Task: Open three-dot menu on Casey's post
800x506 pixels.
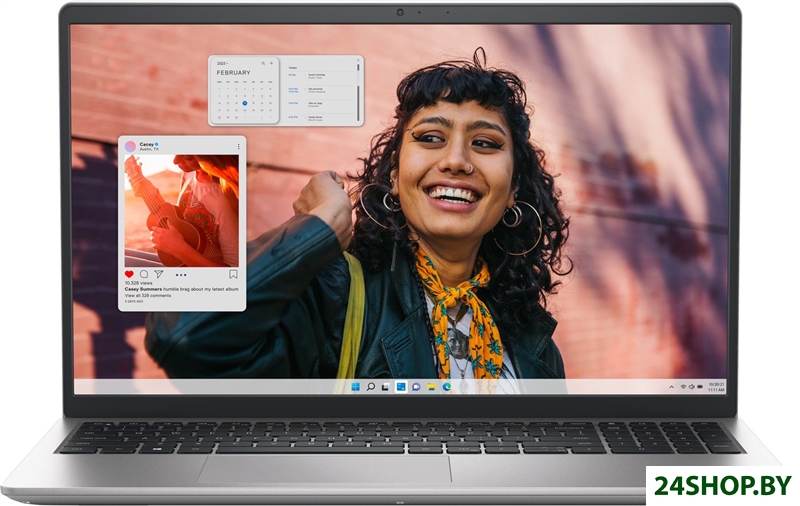Action: click(238, 146)
